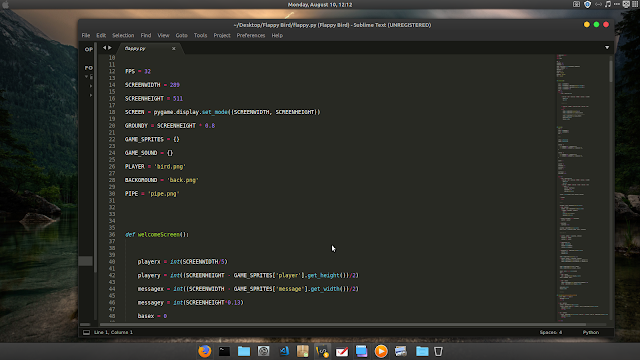Click the 'pipe.png' string

pyautogui.click(x=163, y=193)
